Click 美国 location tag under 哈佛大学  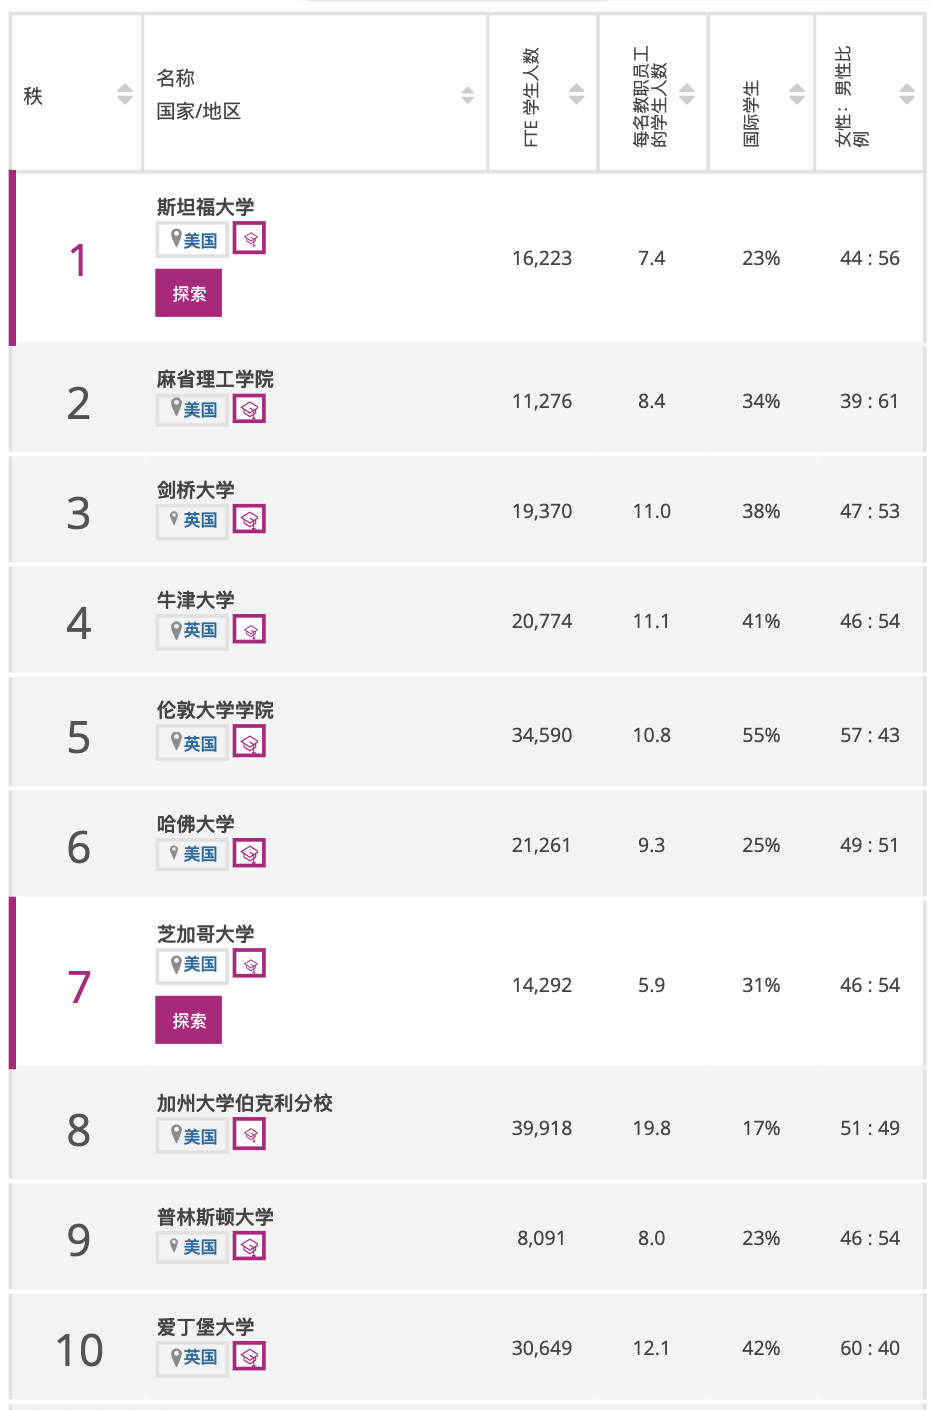192,854
